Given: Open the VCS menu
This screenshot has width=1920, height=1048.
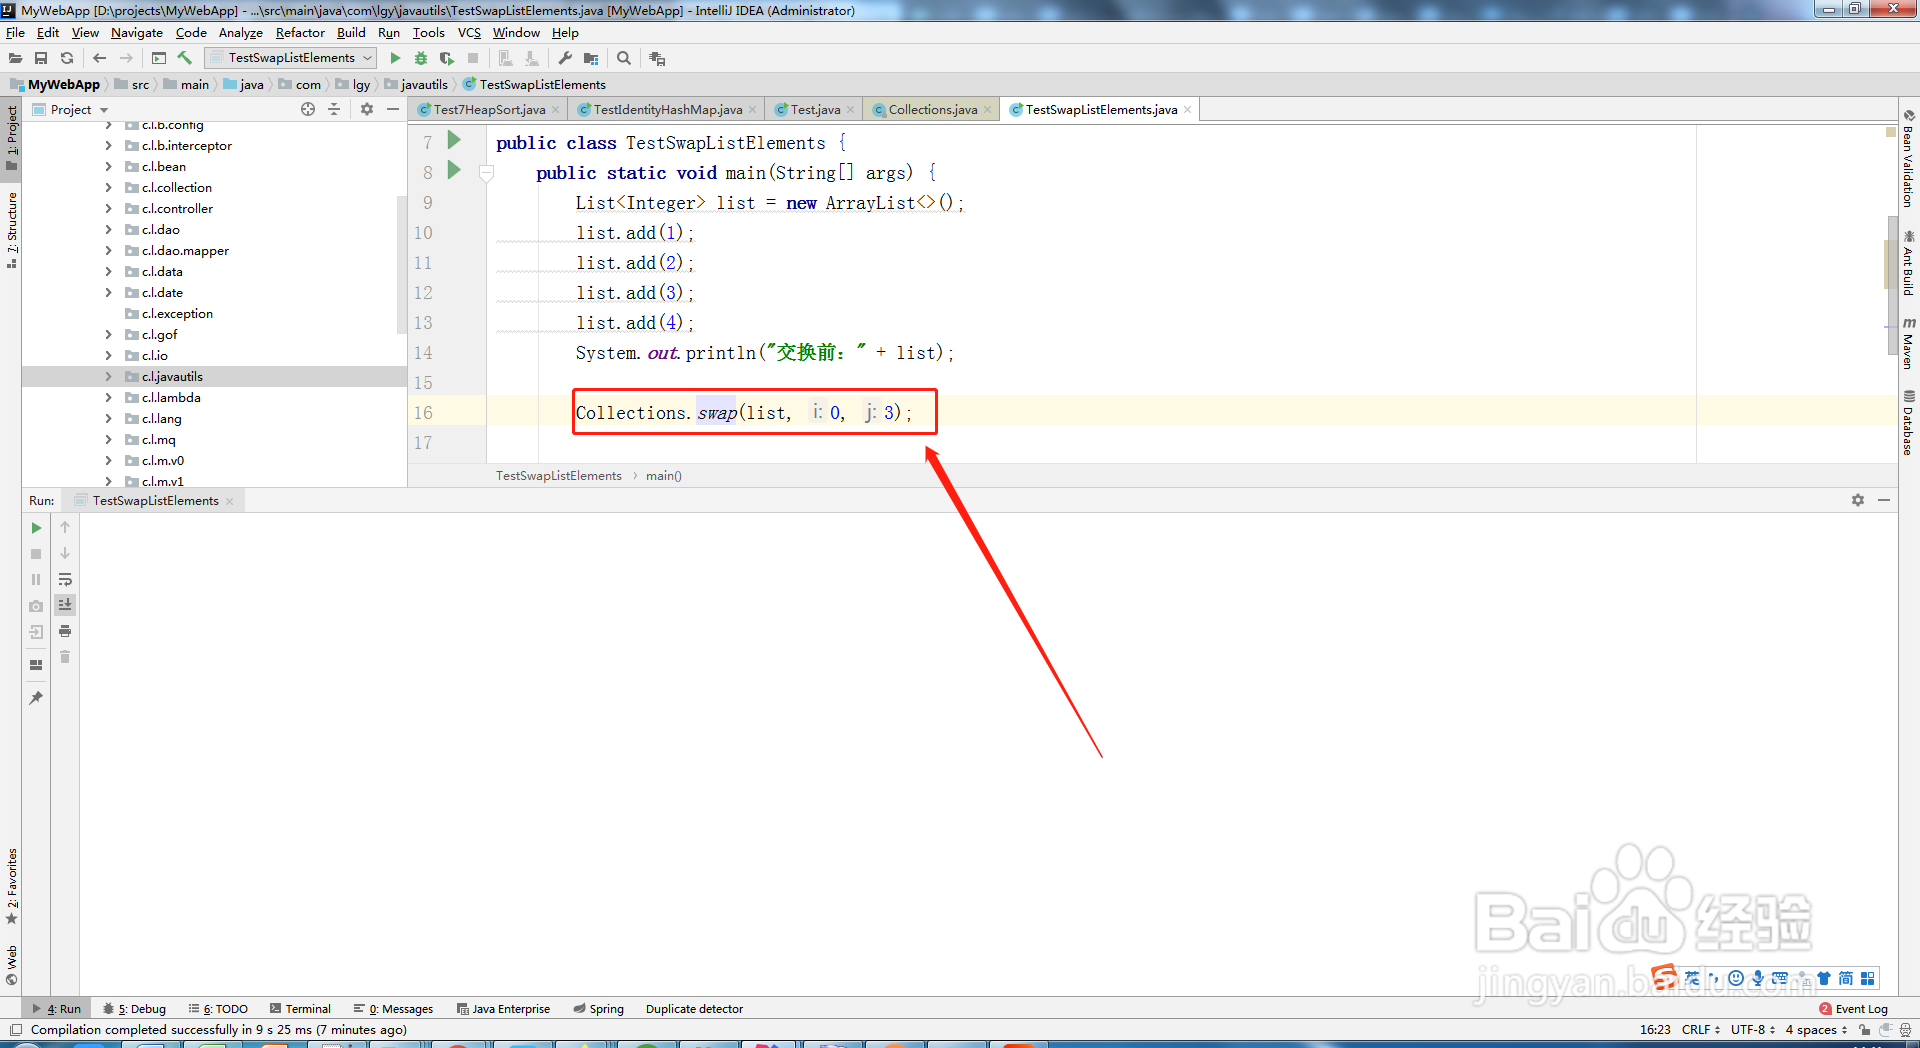Looking at the screenshot, I should point(470,33).
